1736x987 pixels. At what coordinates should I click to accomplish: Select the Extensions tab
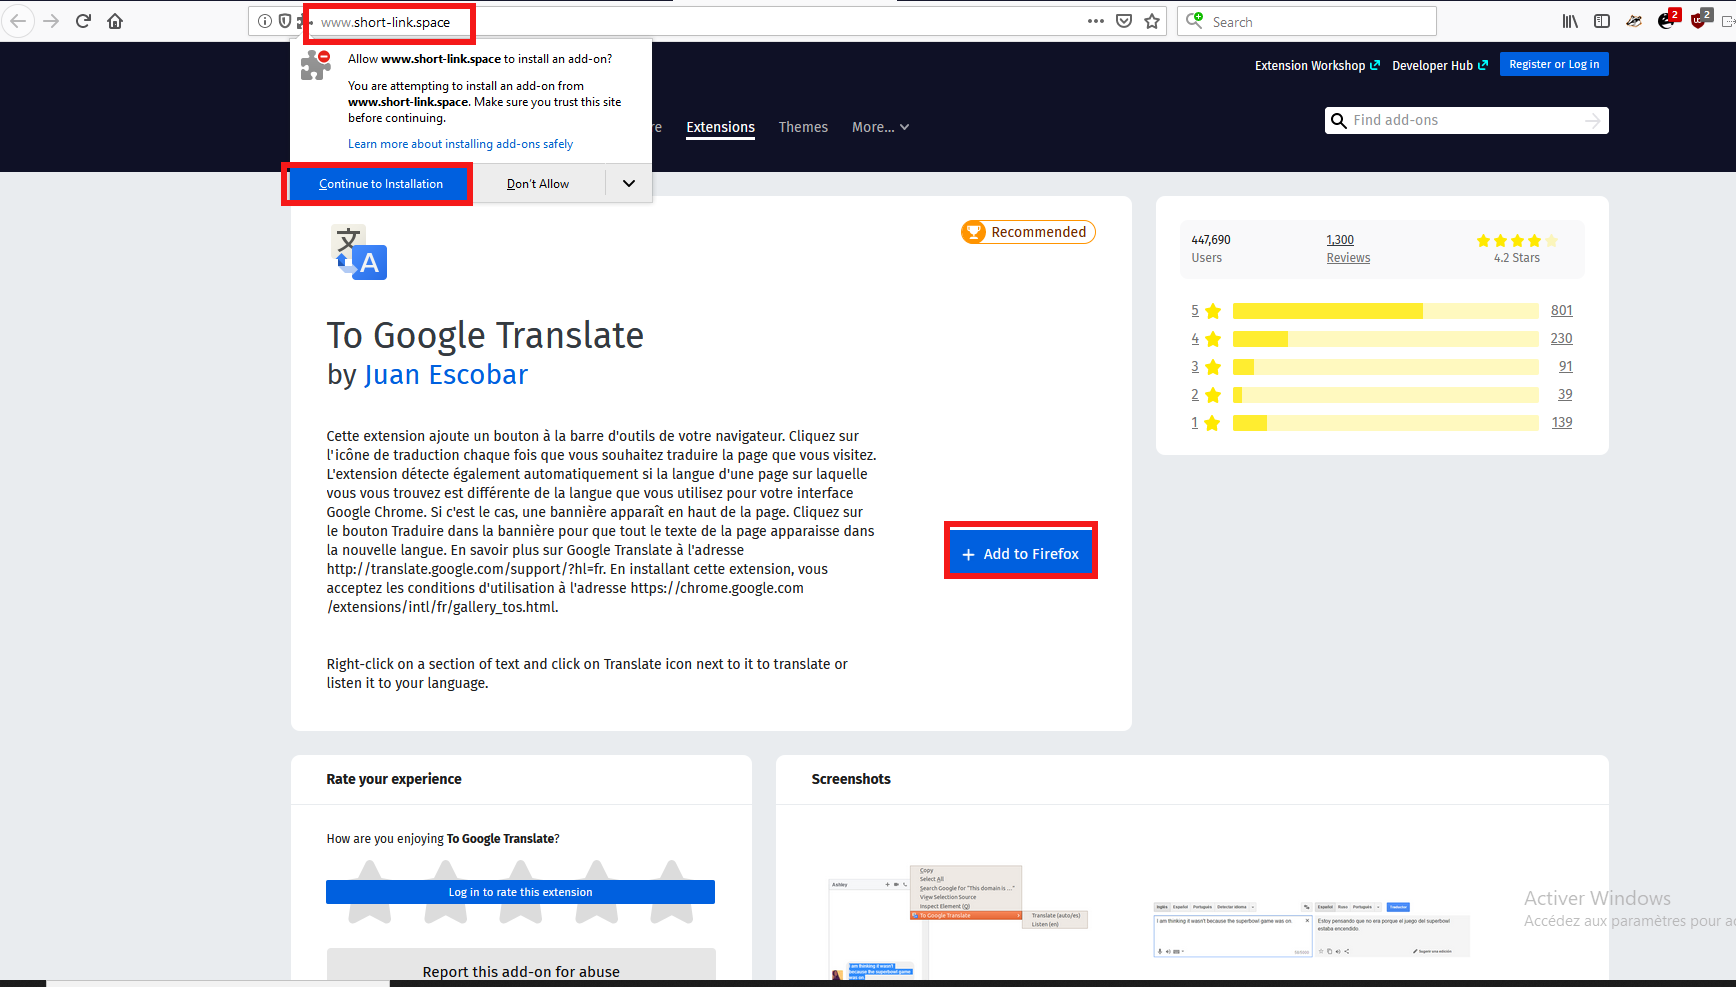click(720, 127)
